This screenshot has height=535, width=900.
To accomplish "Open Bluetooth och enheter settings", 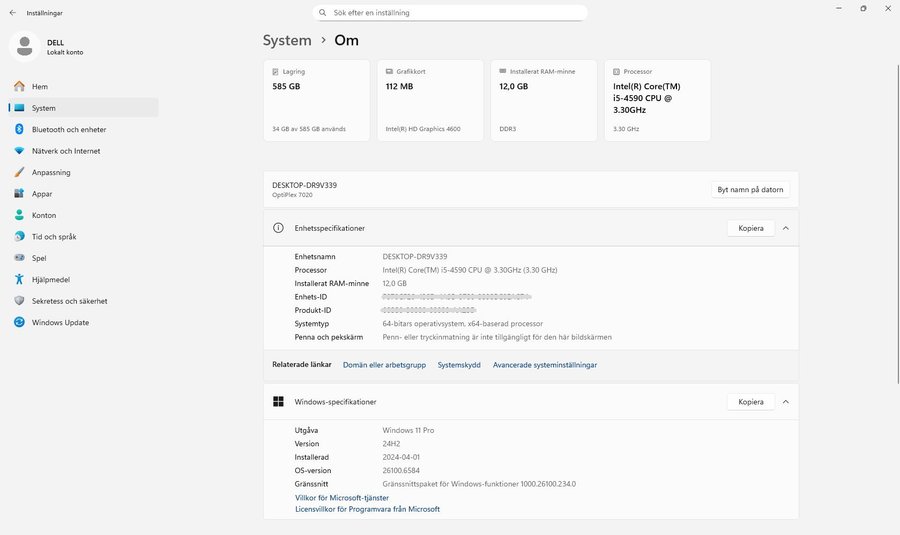I will 68,130.
